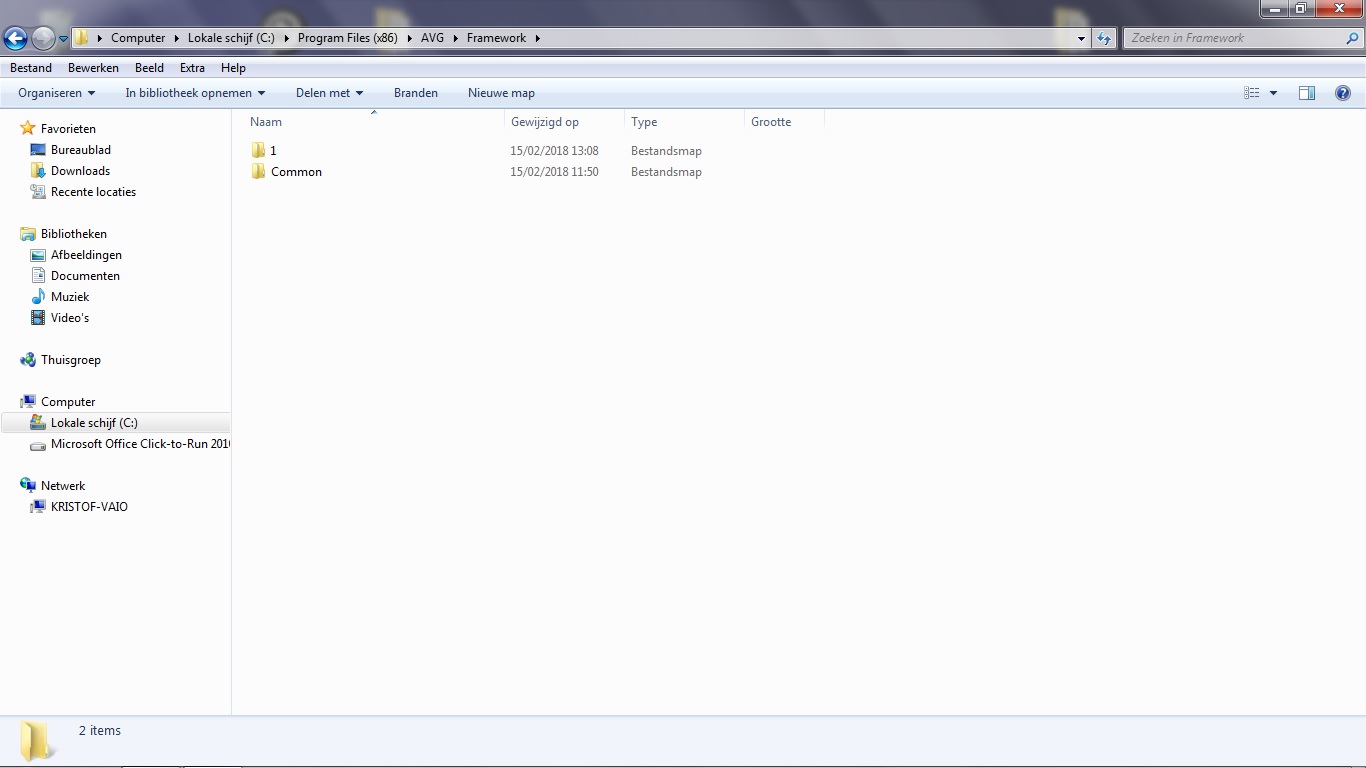This screenshot has height=768, width=1366.
Task: Expand the Delen met menu
Action: click(331, 93)
